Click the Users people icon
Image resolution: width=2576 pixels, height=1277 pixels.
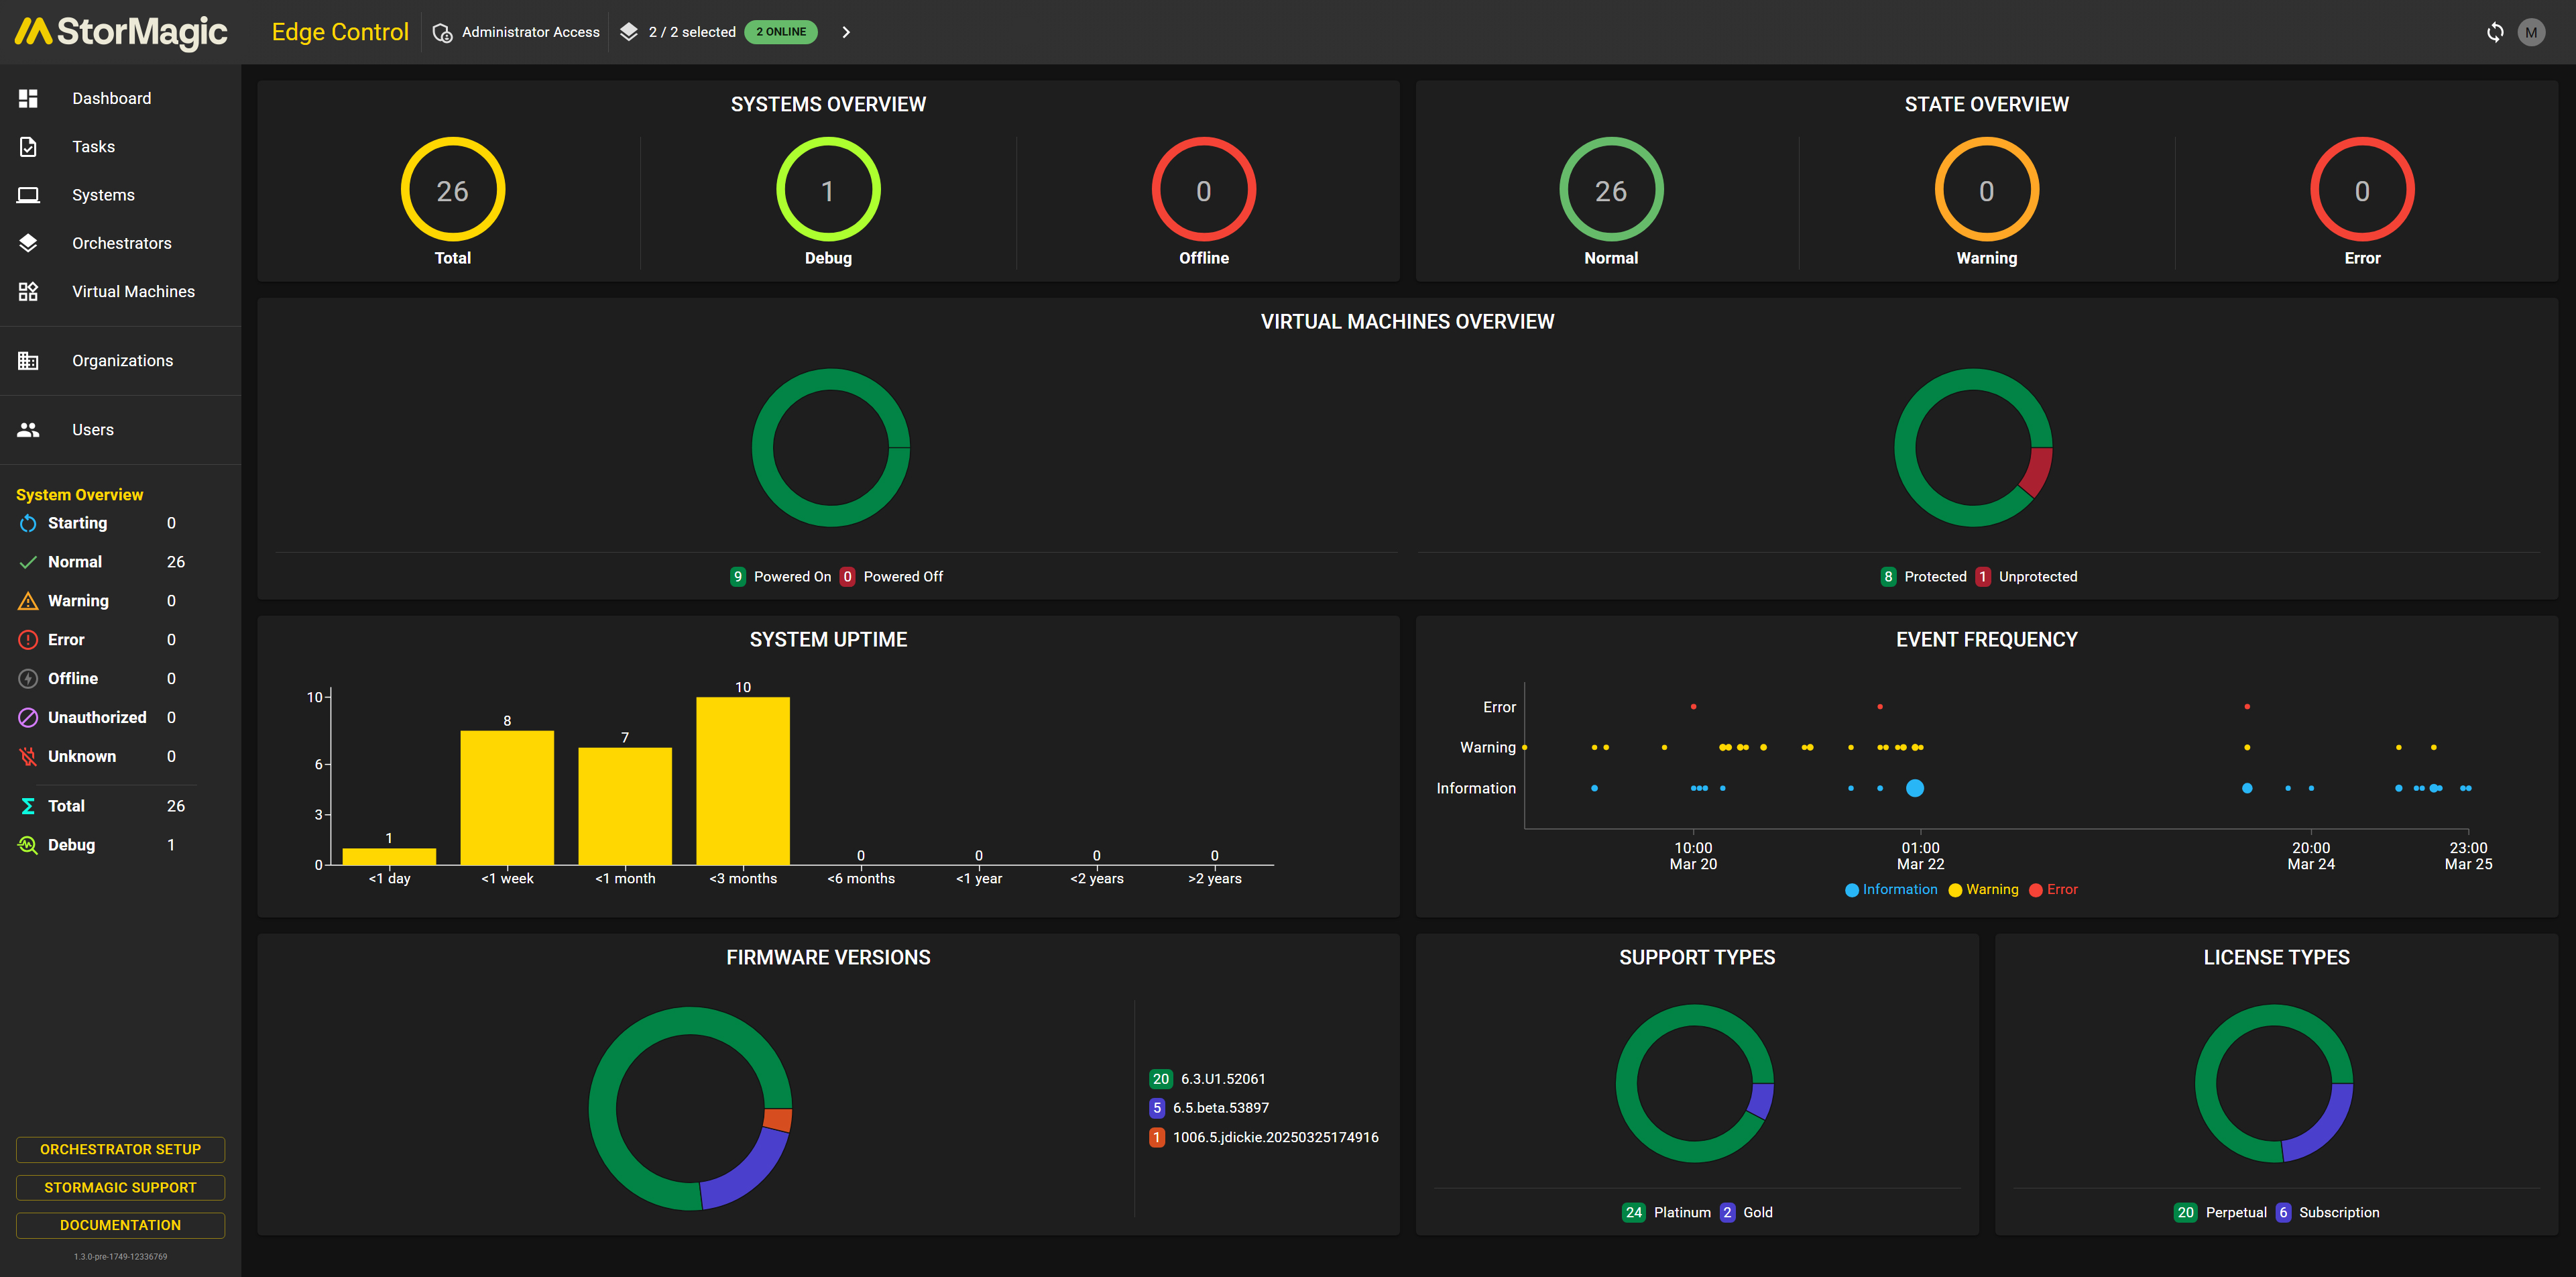click(x=28, y=430)
